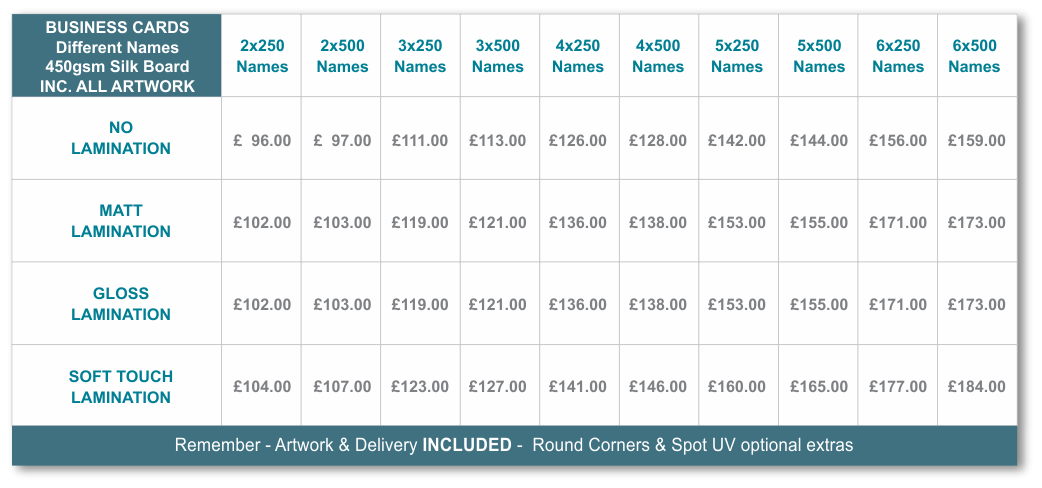Click the £177.00 soft touch price
This screenshot has width=1042, height=488.
898,386
